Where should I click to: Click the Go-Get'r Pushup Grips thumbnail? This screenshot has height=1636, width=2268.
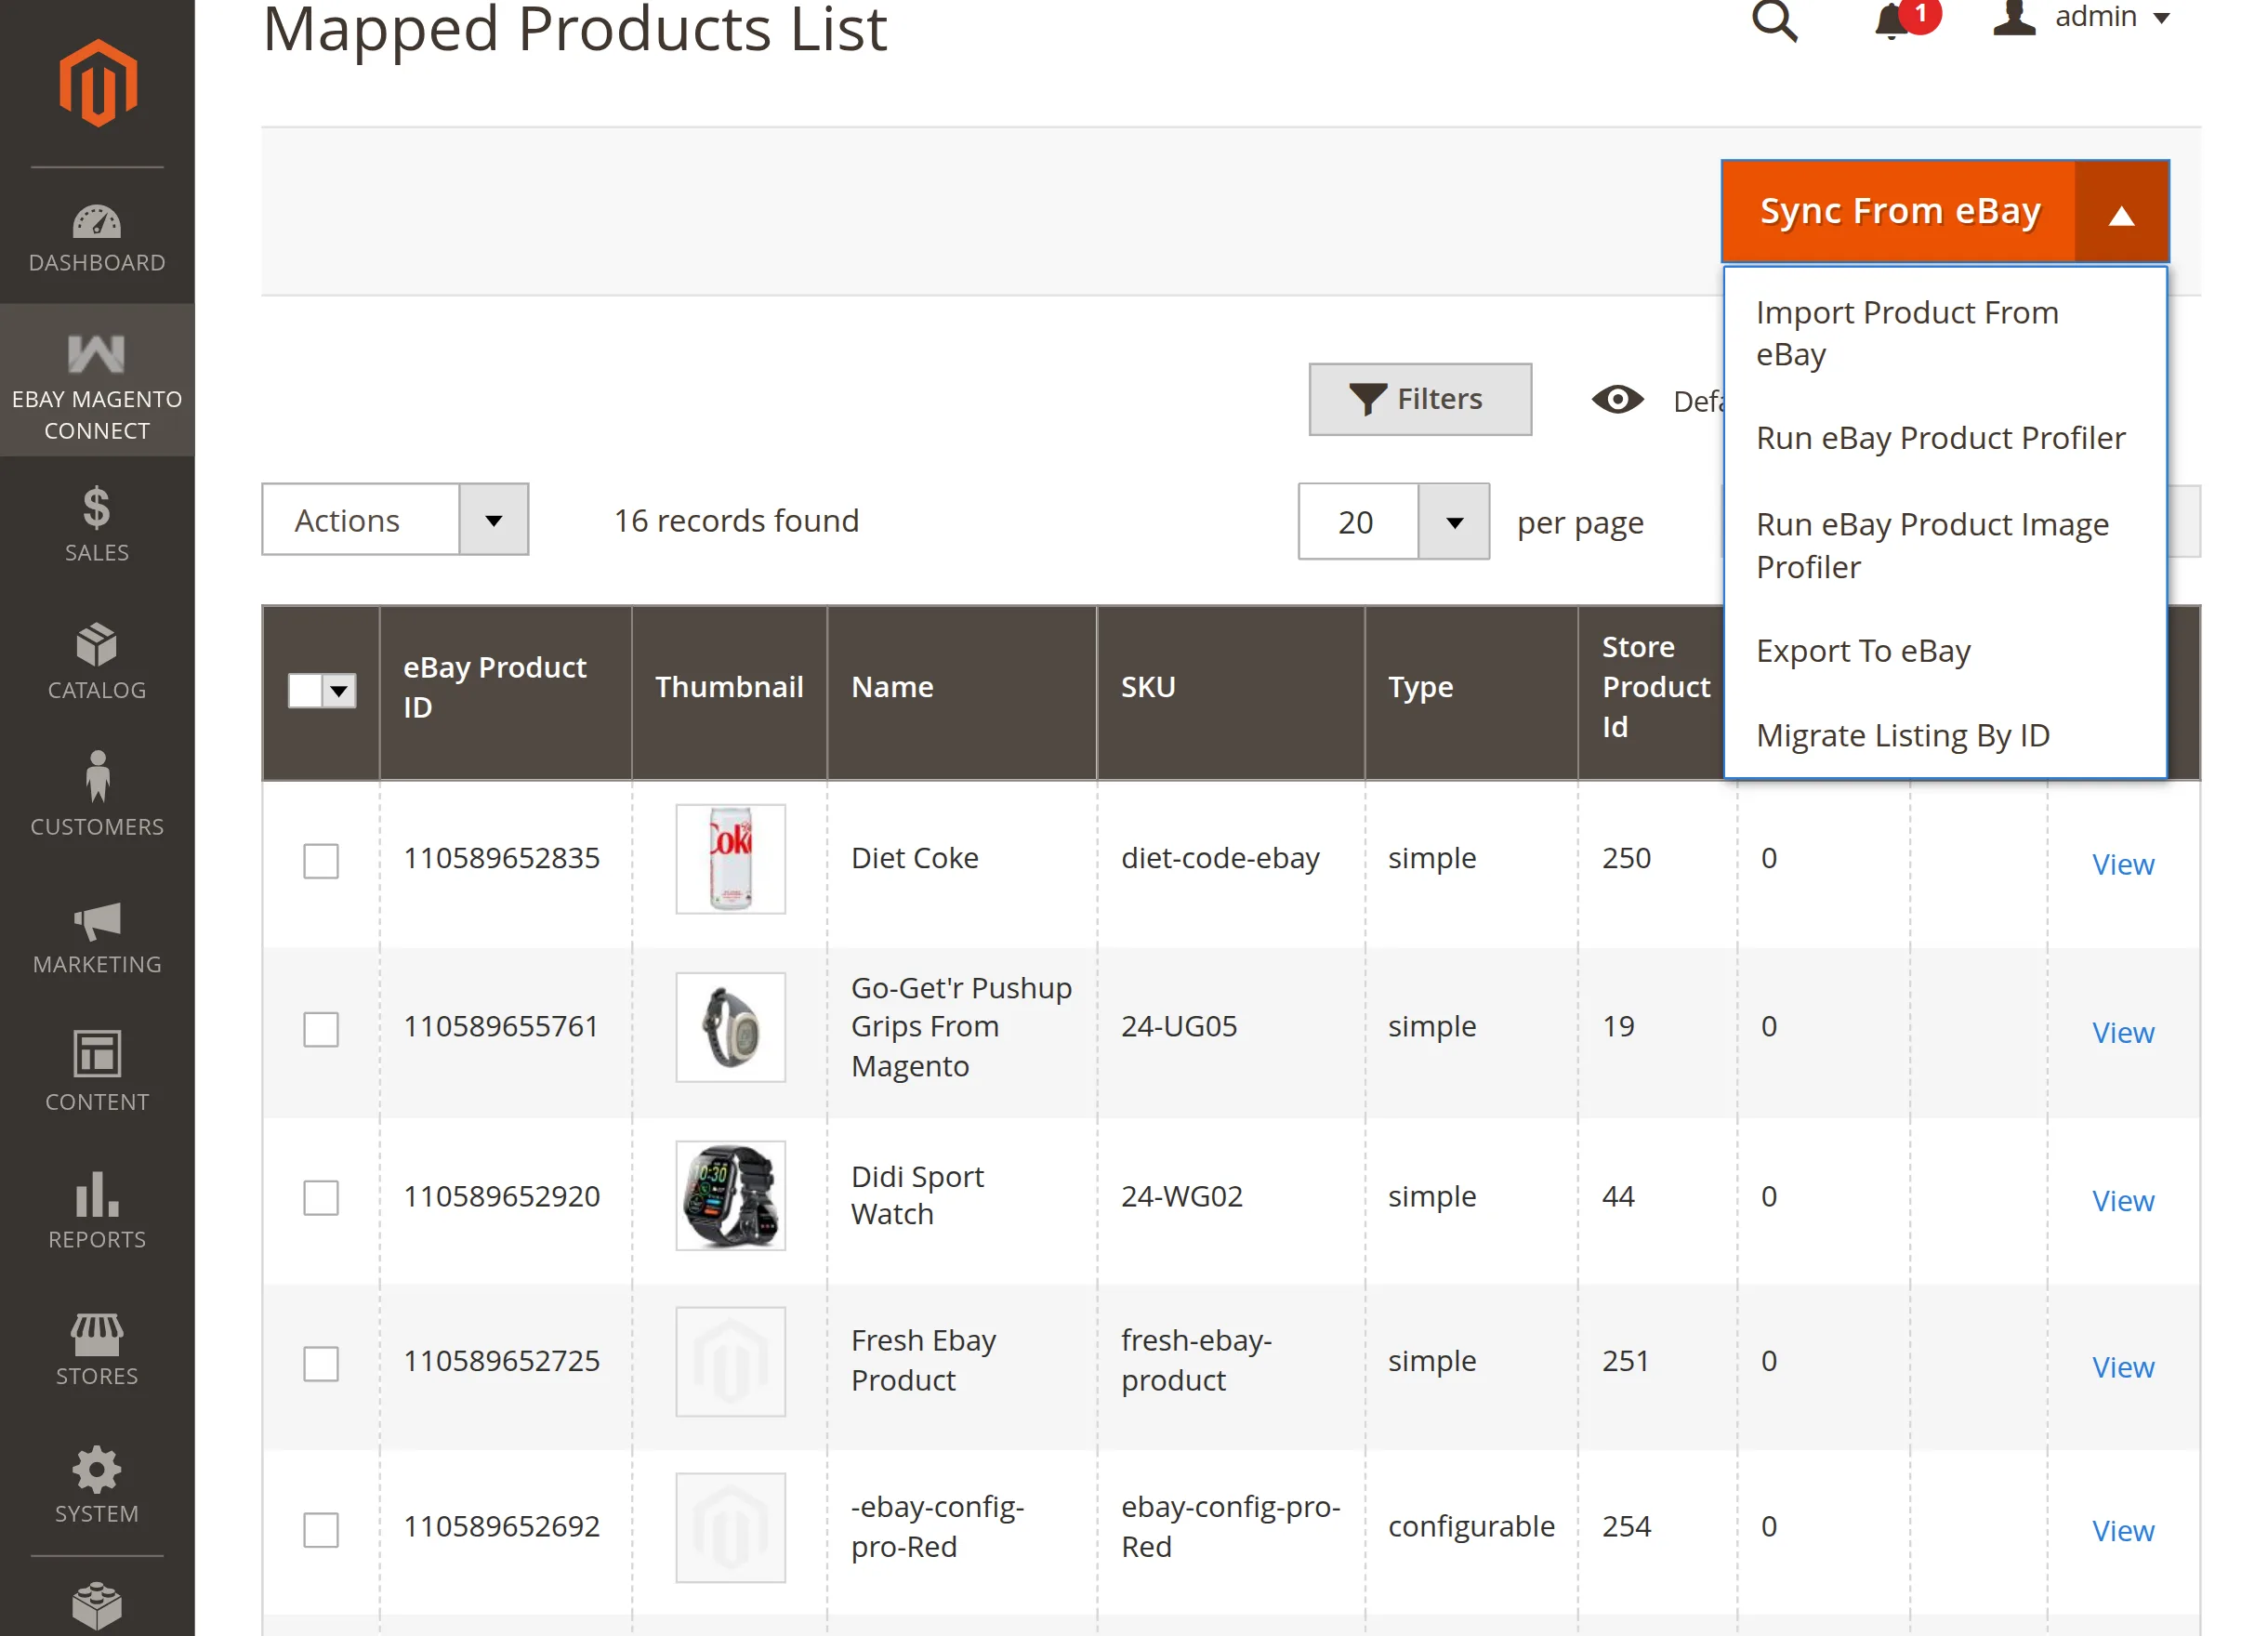coord(730,1027)
